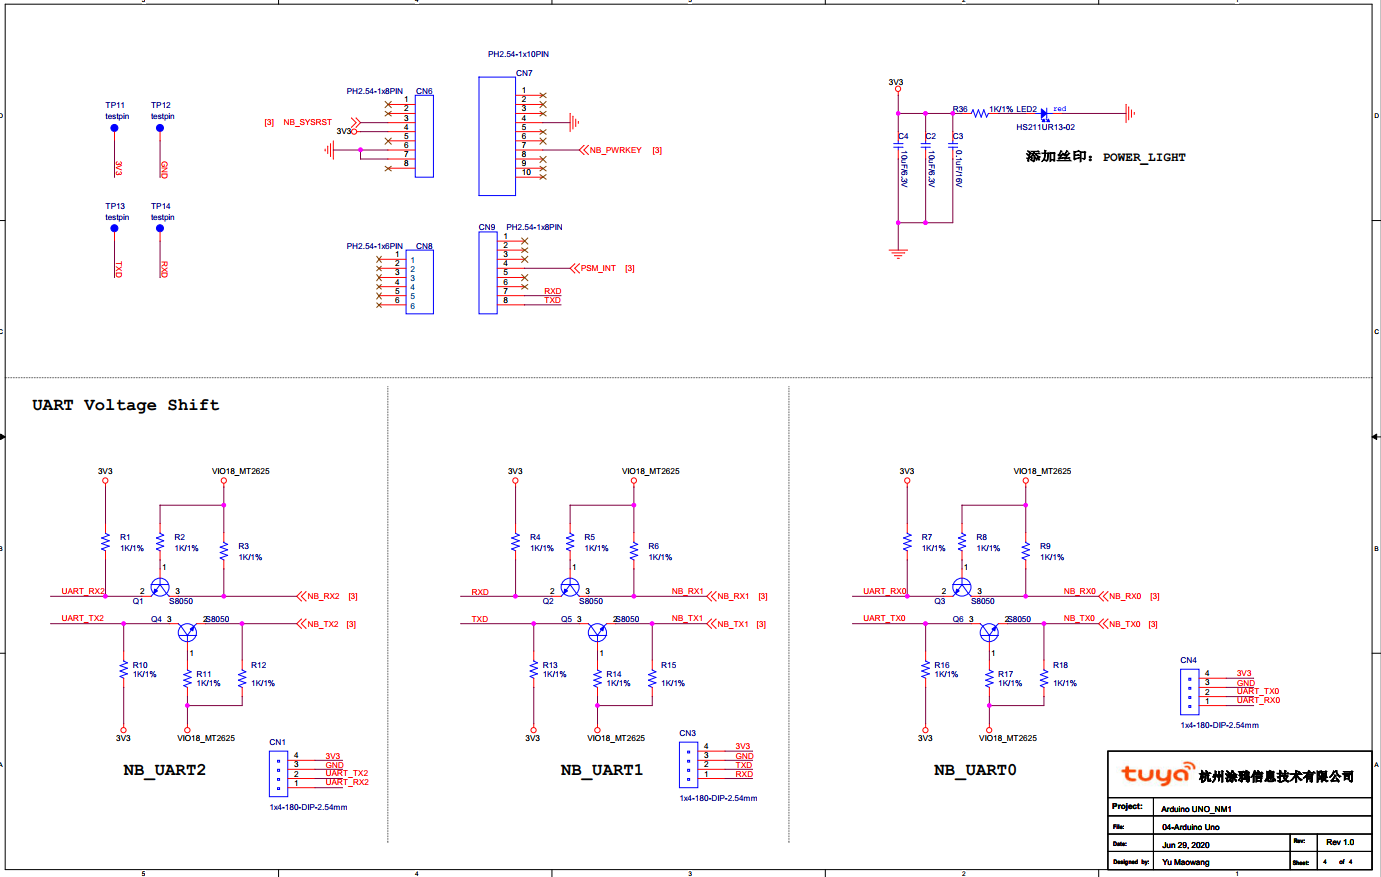Screen dimensions: 1381x877
Task: Select resistor R17 symbol
Action: [989, 679]
